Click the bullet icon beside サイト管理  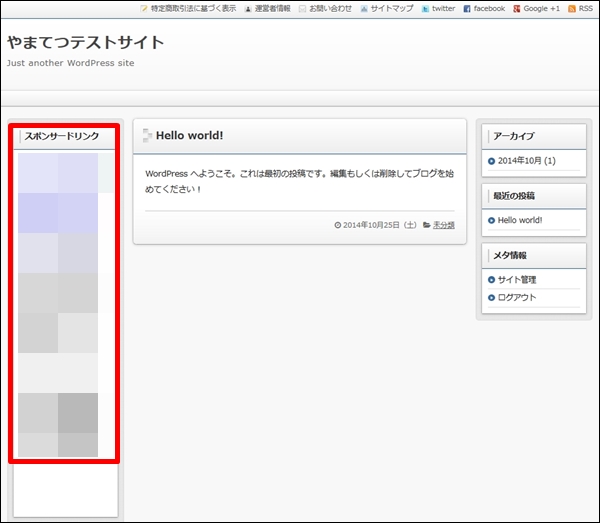[x=491, y=280]
